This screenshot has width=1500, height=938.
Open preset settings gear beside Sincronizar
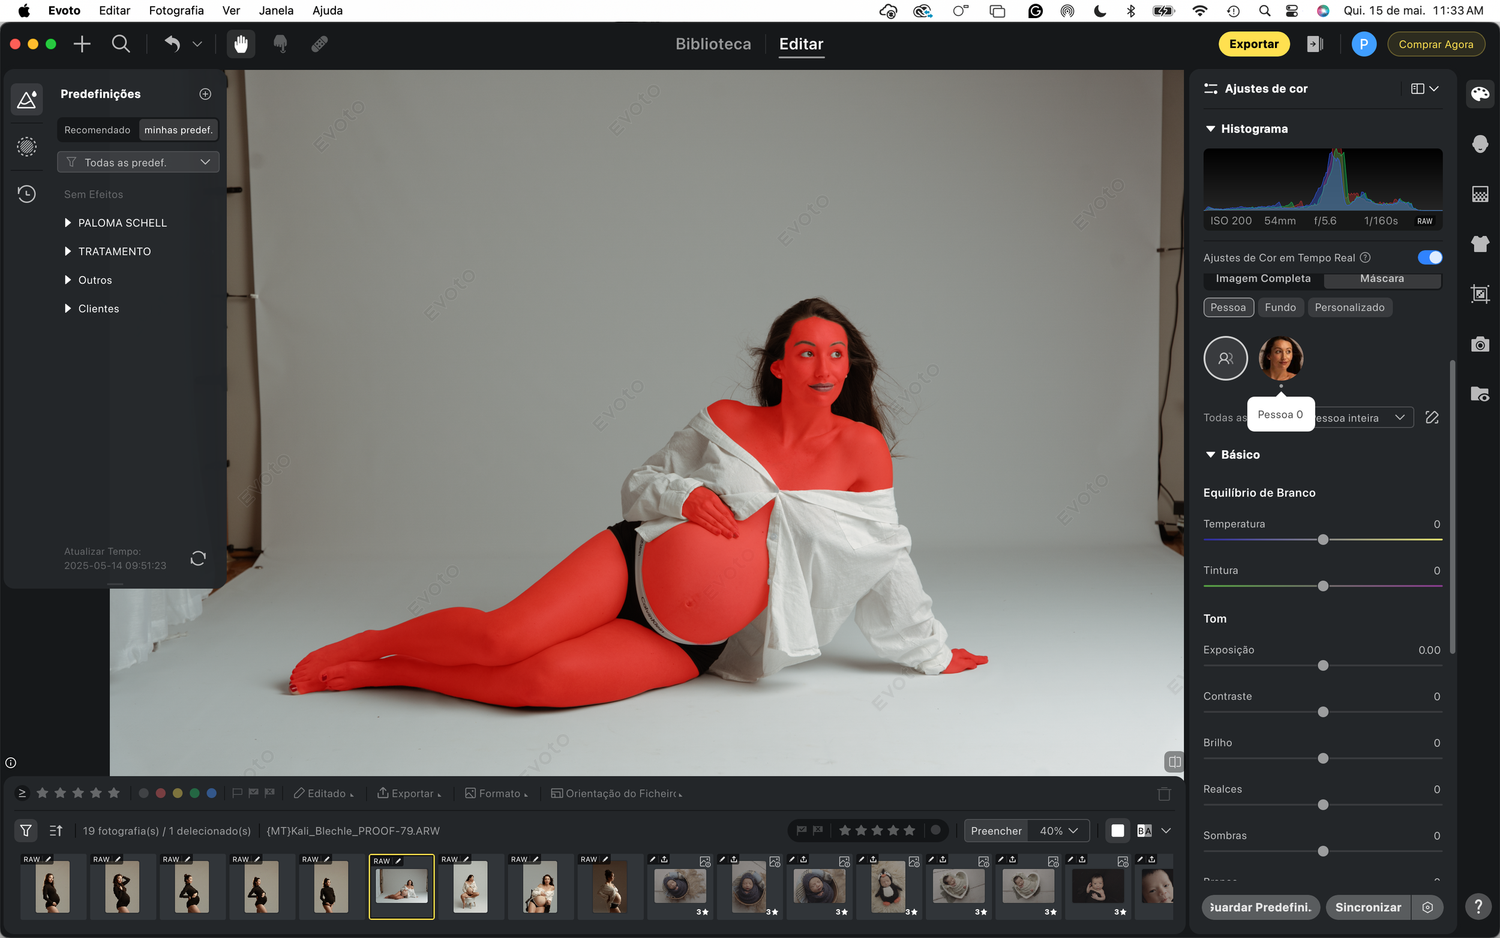tap(1428, 908)
